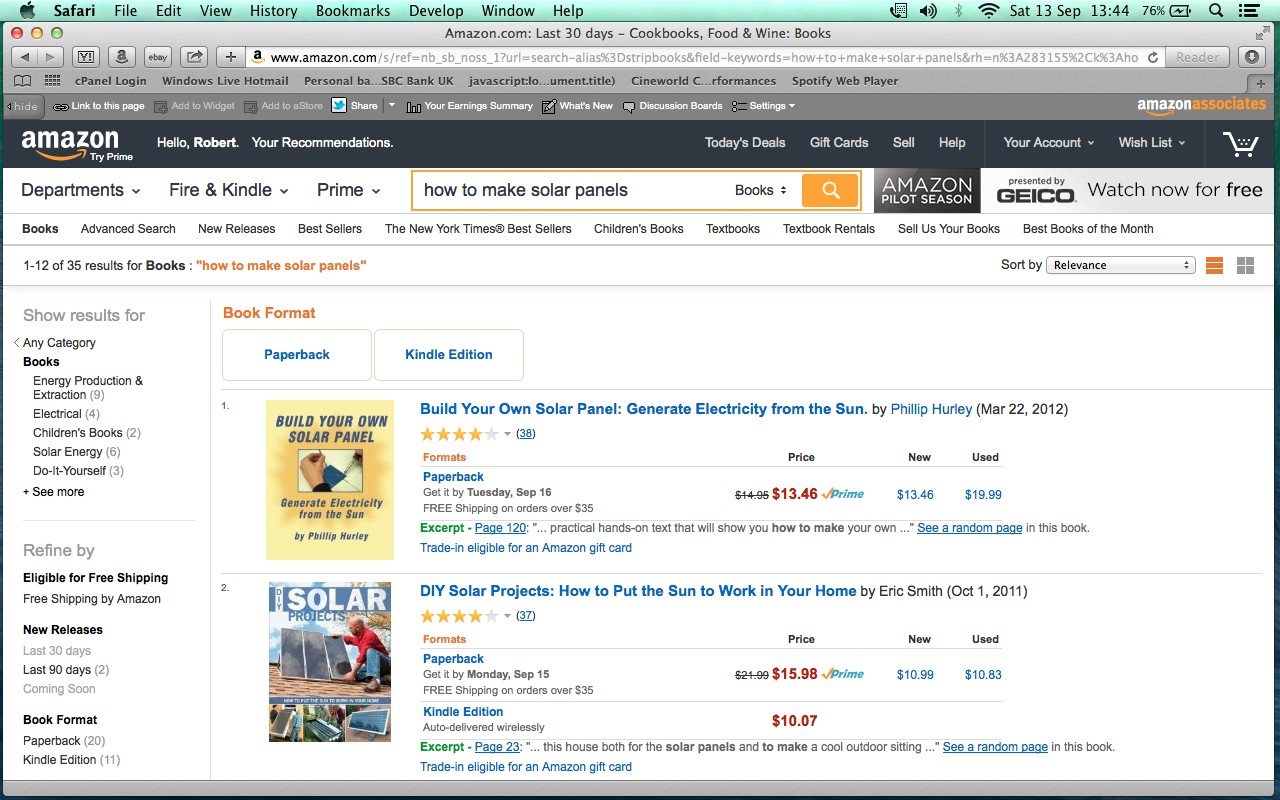Open the Phillip Hurley author link

coord(931,409)
